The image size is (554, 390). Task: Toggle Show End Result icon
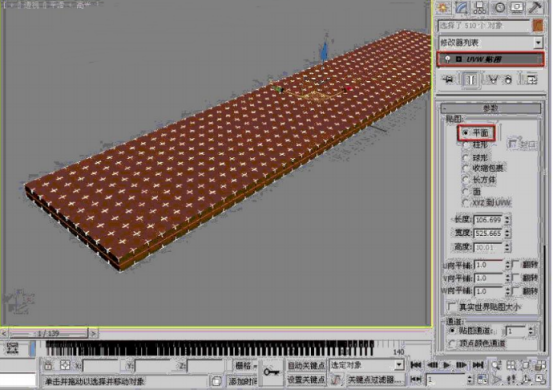coord(471,80)
